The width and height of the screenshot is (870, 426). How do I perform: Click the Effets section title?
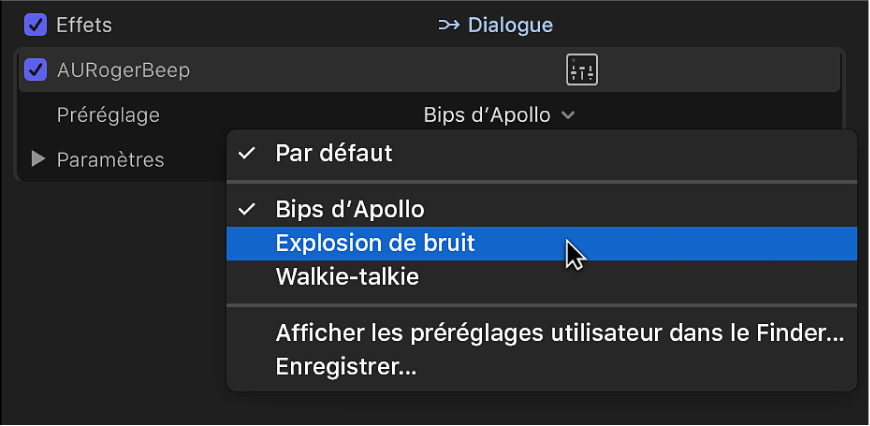click(84, 25)
